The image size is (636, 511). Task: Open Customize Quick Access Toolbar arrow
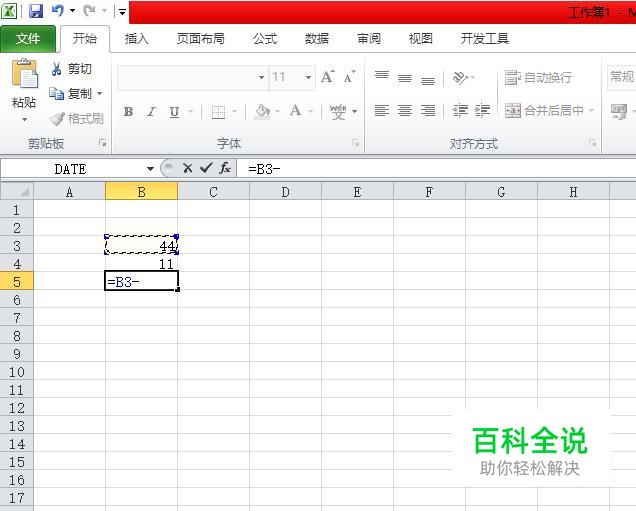[x=122, y=12]
